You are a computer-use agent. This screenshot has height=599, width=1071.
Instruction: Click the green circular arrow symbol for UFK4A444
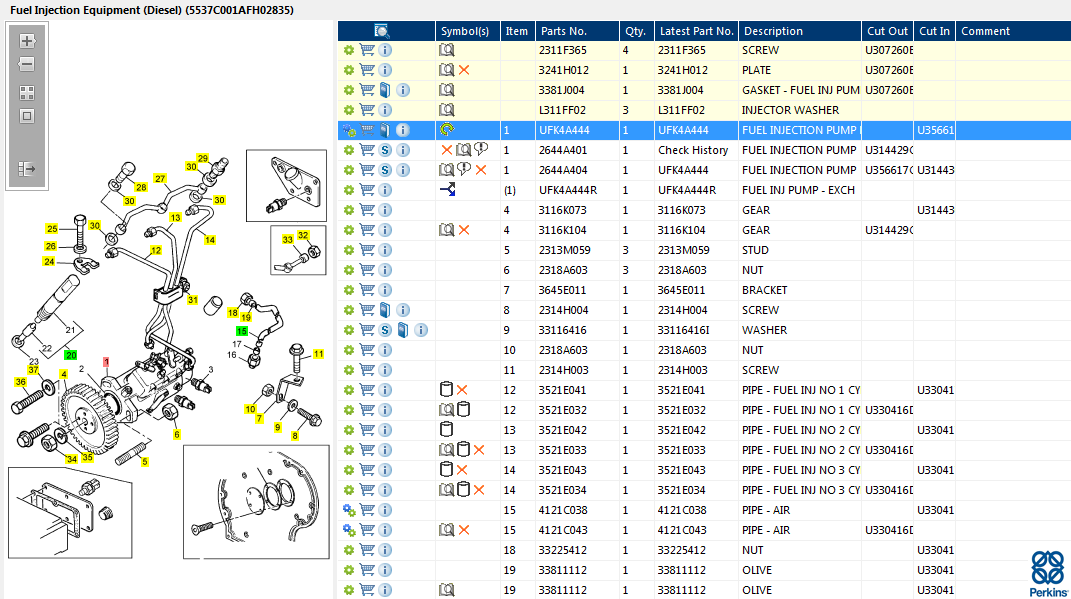[x=447, y=130]
